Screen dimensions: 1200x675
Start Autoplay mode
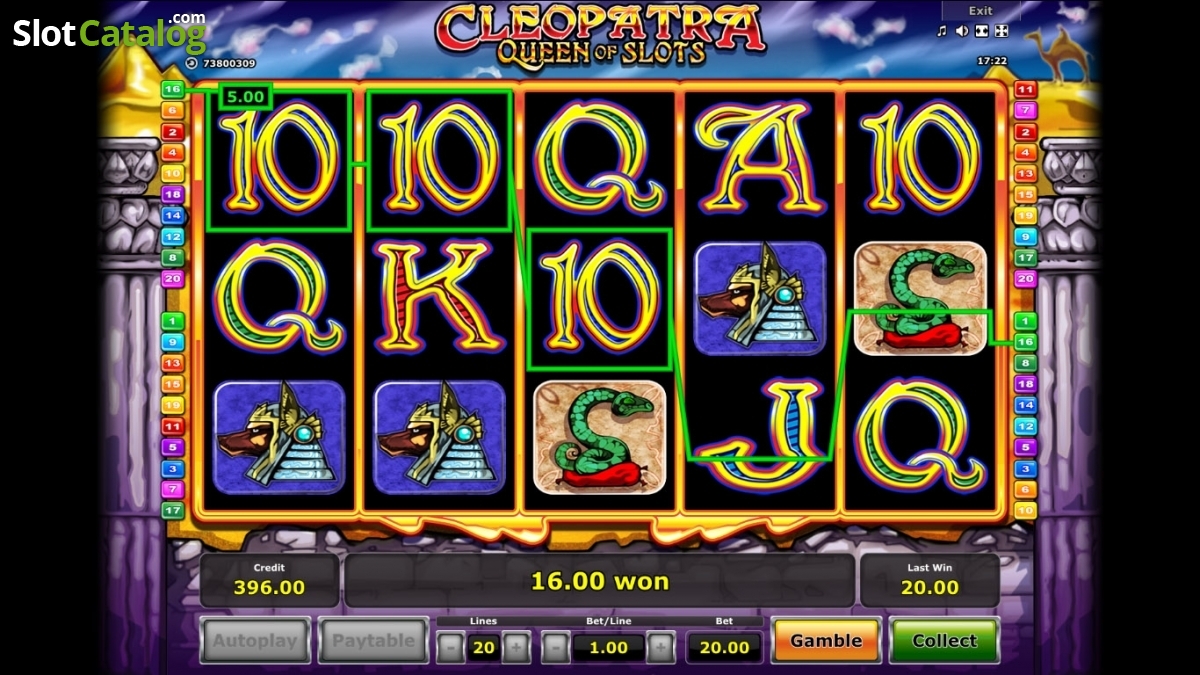tap(254, 640)
